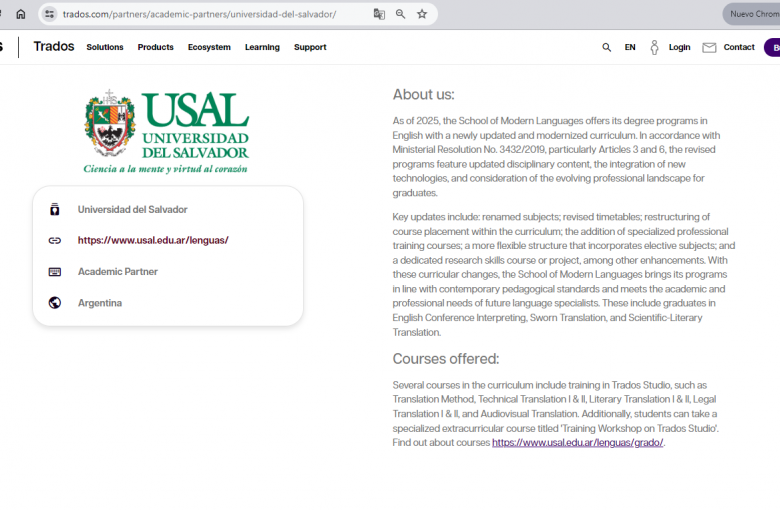
Task: Open the EN language selector
Action: 630,47
